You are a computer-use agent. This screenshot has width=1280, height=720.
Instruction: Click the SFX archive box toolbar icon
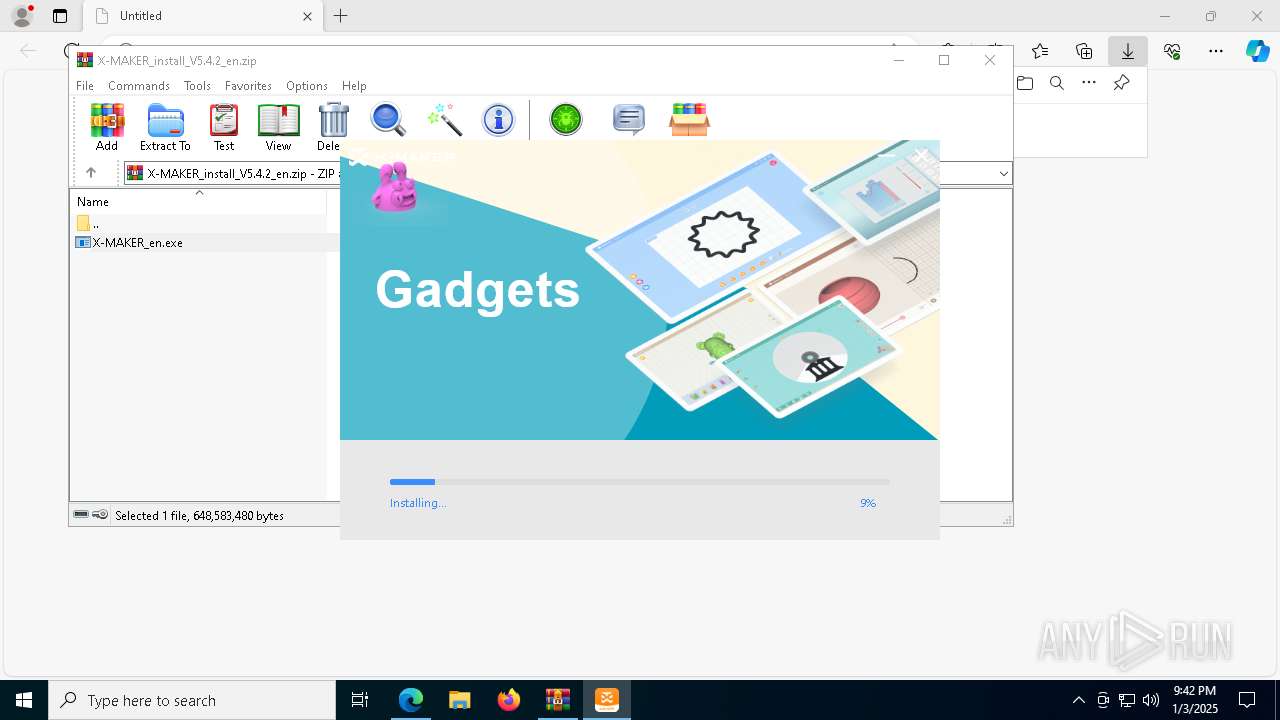pos(689,120)
